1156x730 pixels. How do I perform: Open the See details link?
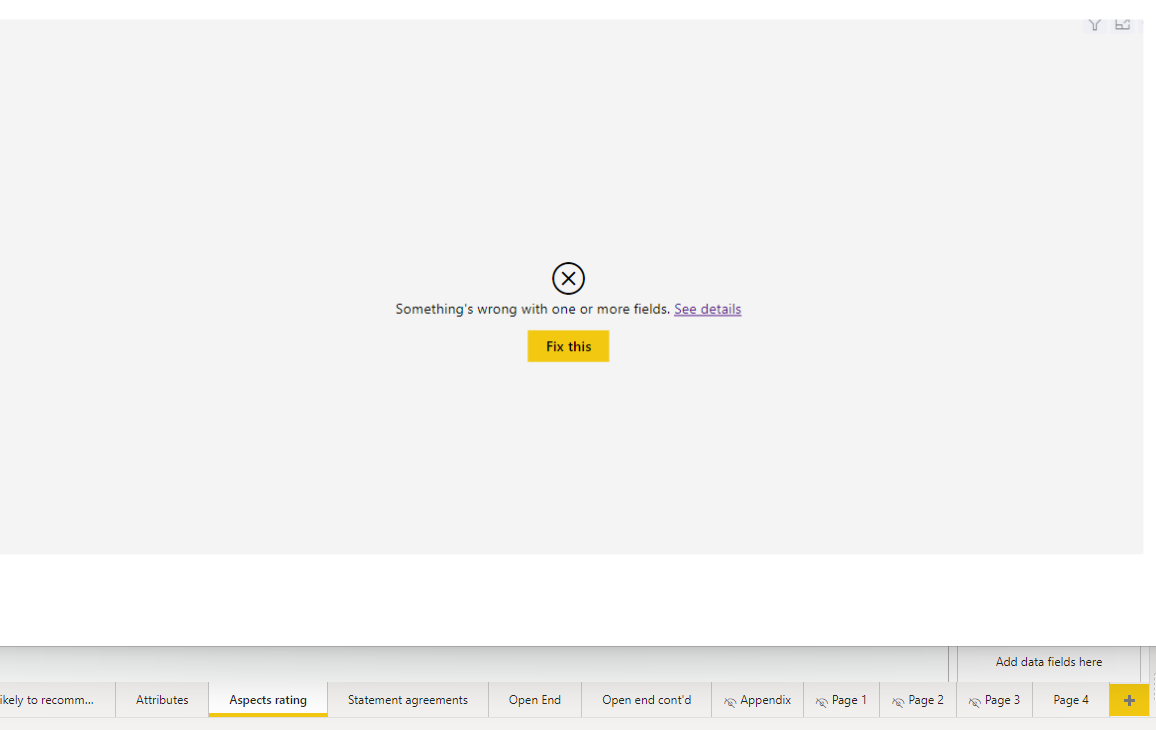707,309
